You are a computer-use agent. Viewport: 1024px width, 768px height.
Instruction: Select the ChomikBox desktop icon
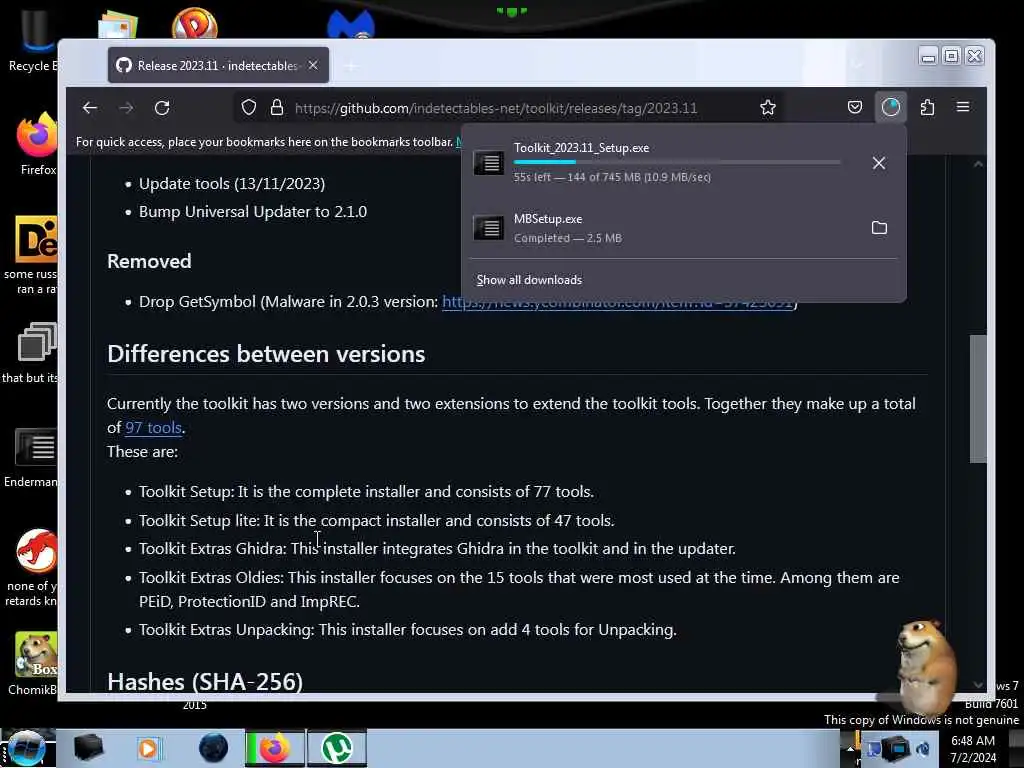[33, 664]
